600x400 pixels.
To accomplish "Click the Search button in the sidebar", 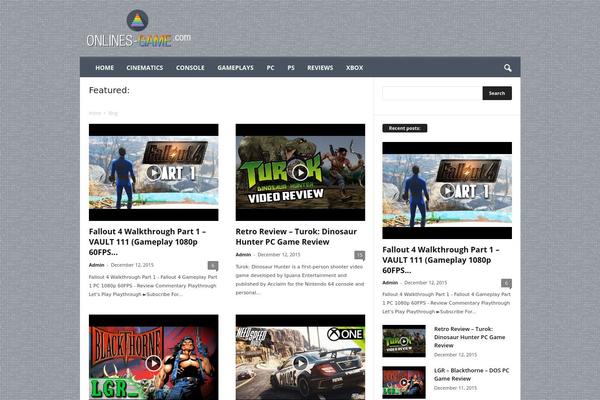I will 497,93.
